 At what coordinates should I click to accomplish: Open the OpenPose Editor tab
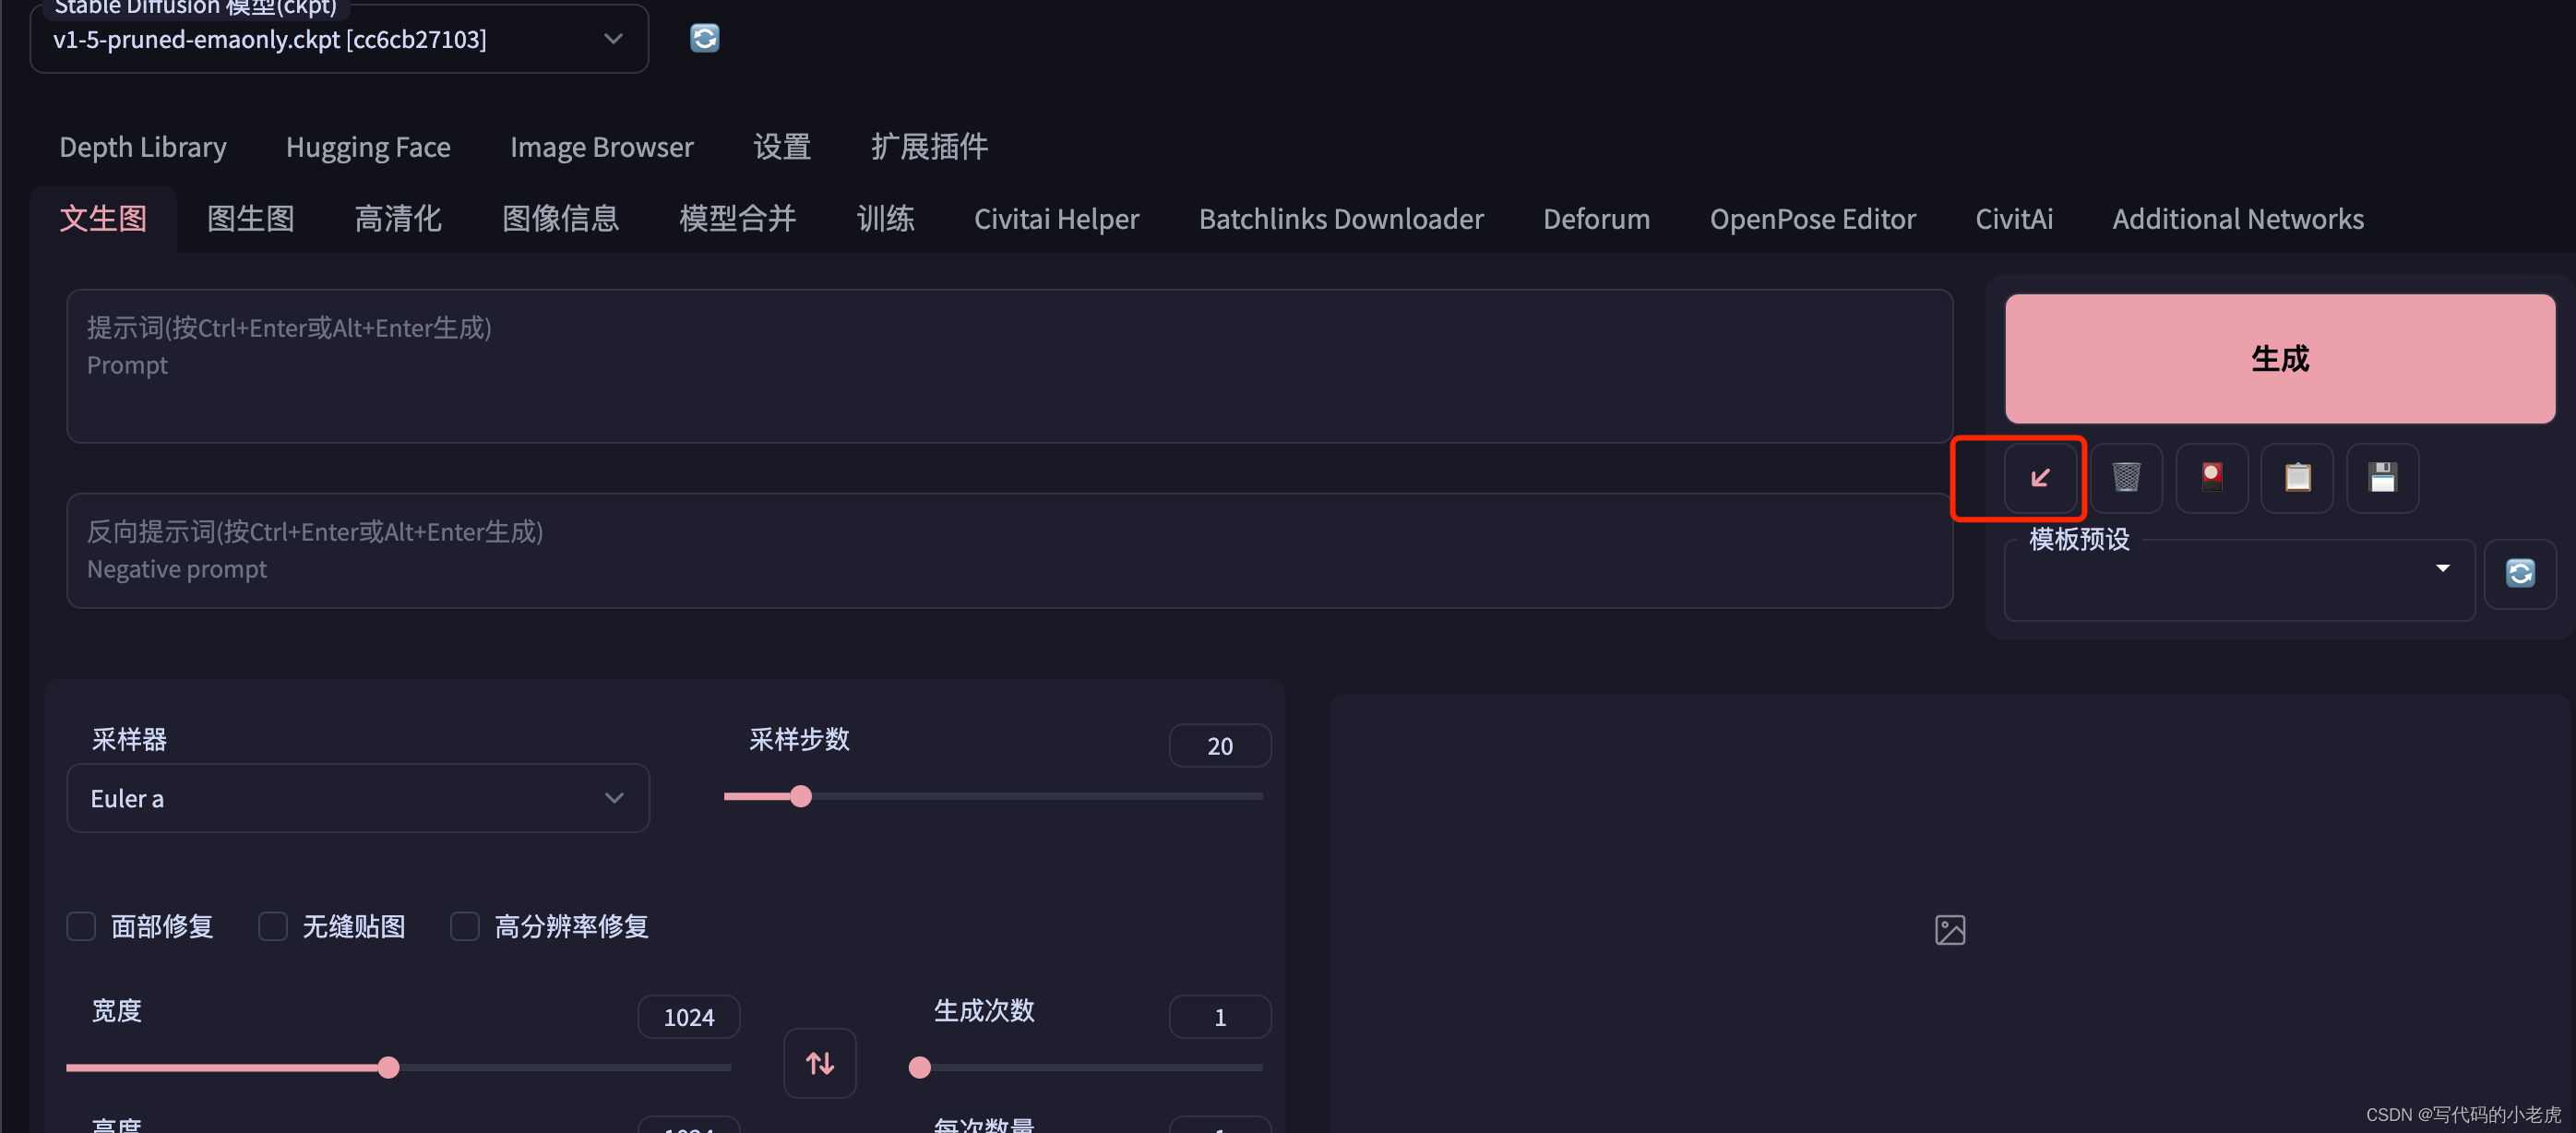pyautogui.click(x=1811, y=218)
